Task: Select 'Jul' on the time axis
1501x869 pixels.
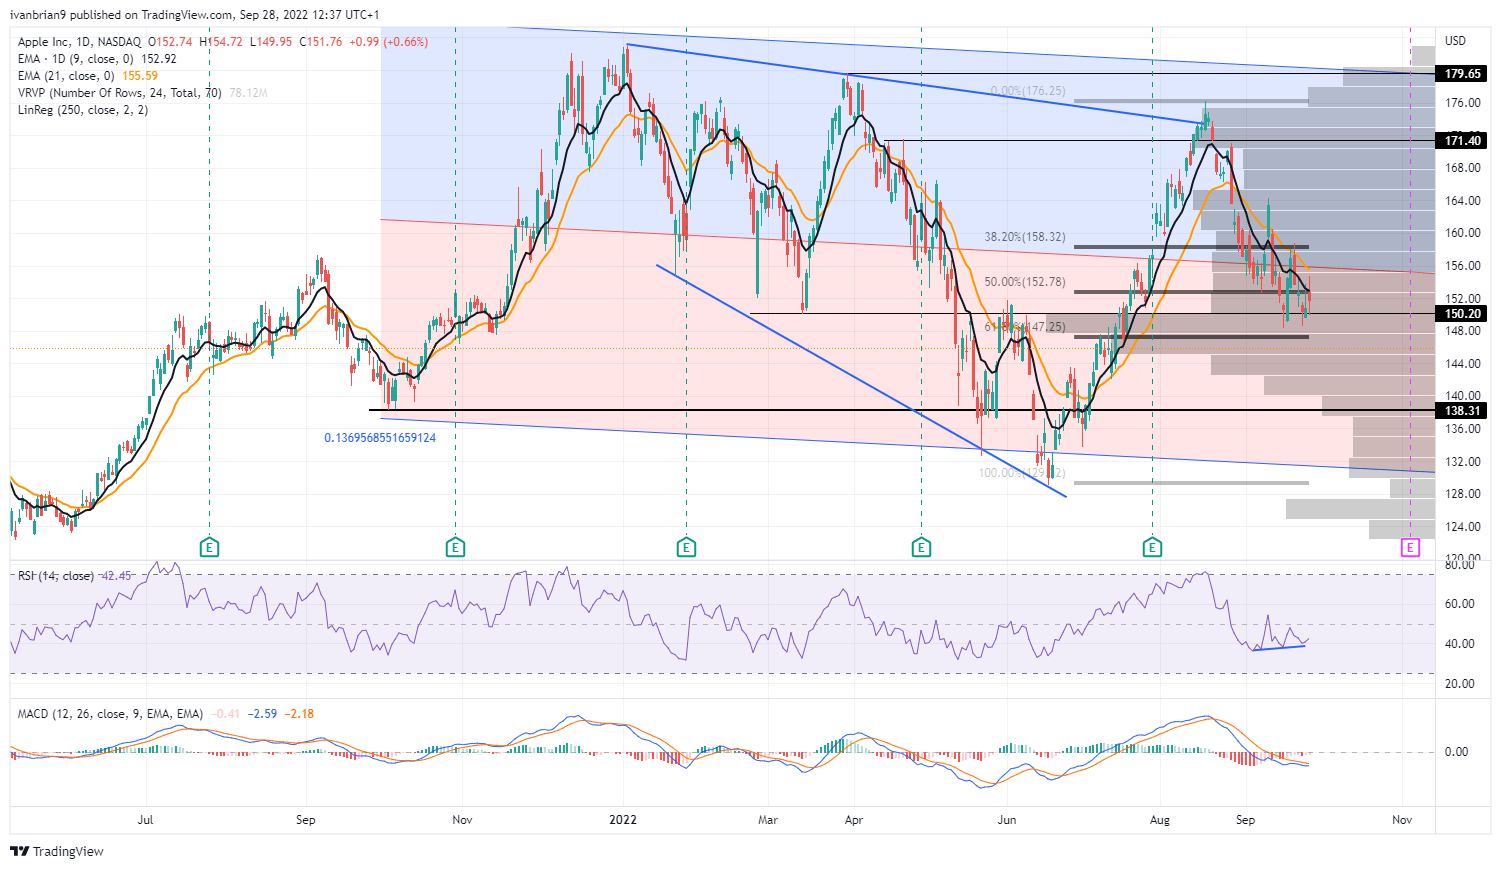Action: click(x=146, y=819)
